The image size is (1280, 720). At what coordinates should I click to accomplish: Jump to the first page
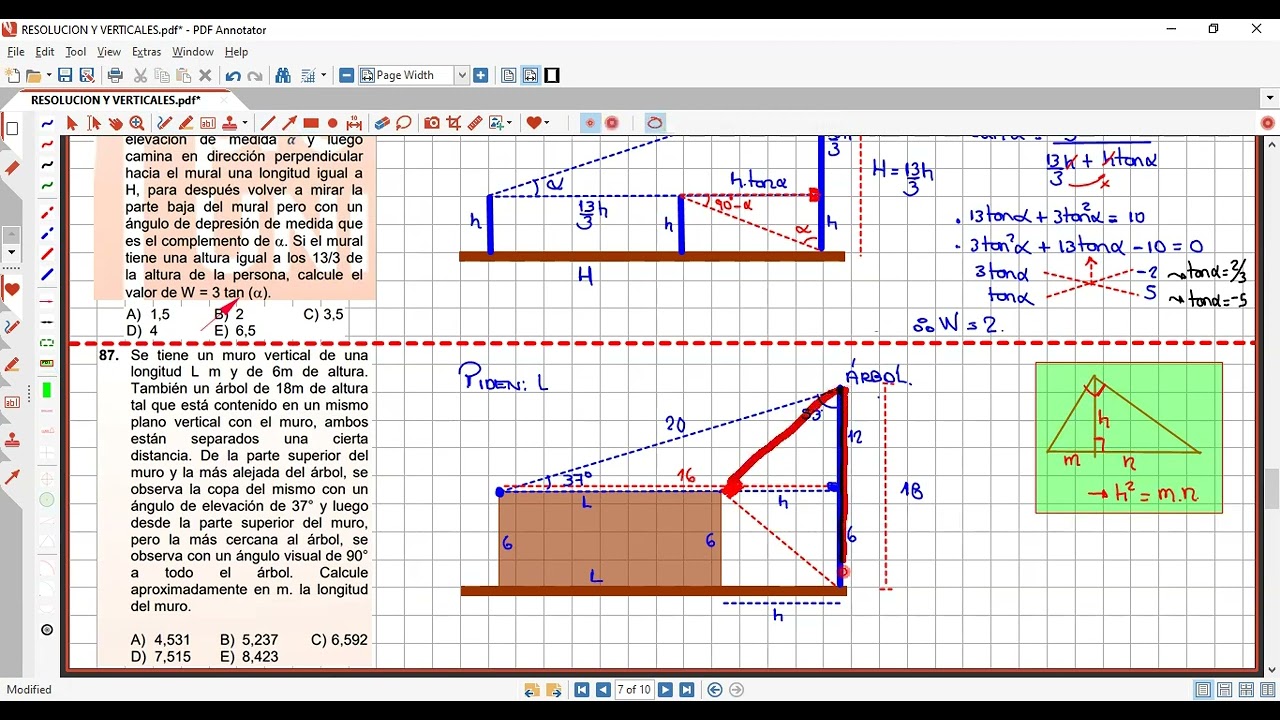pyautogui.click(x=582, y=690)
